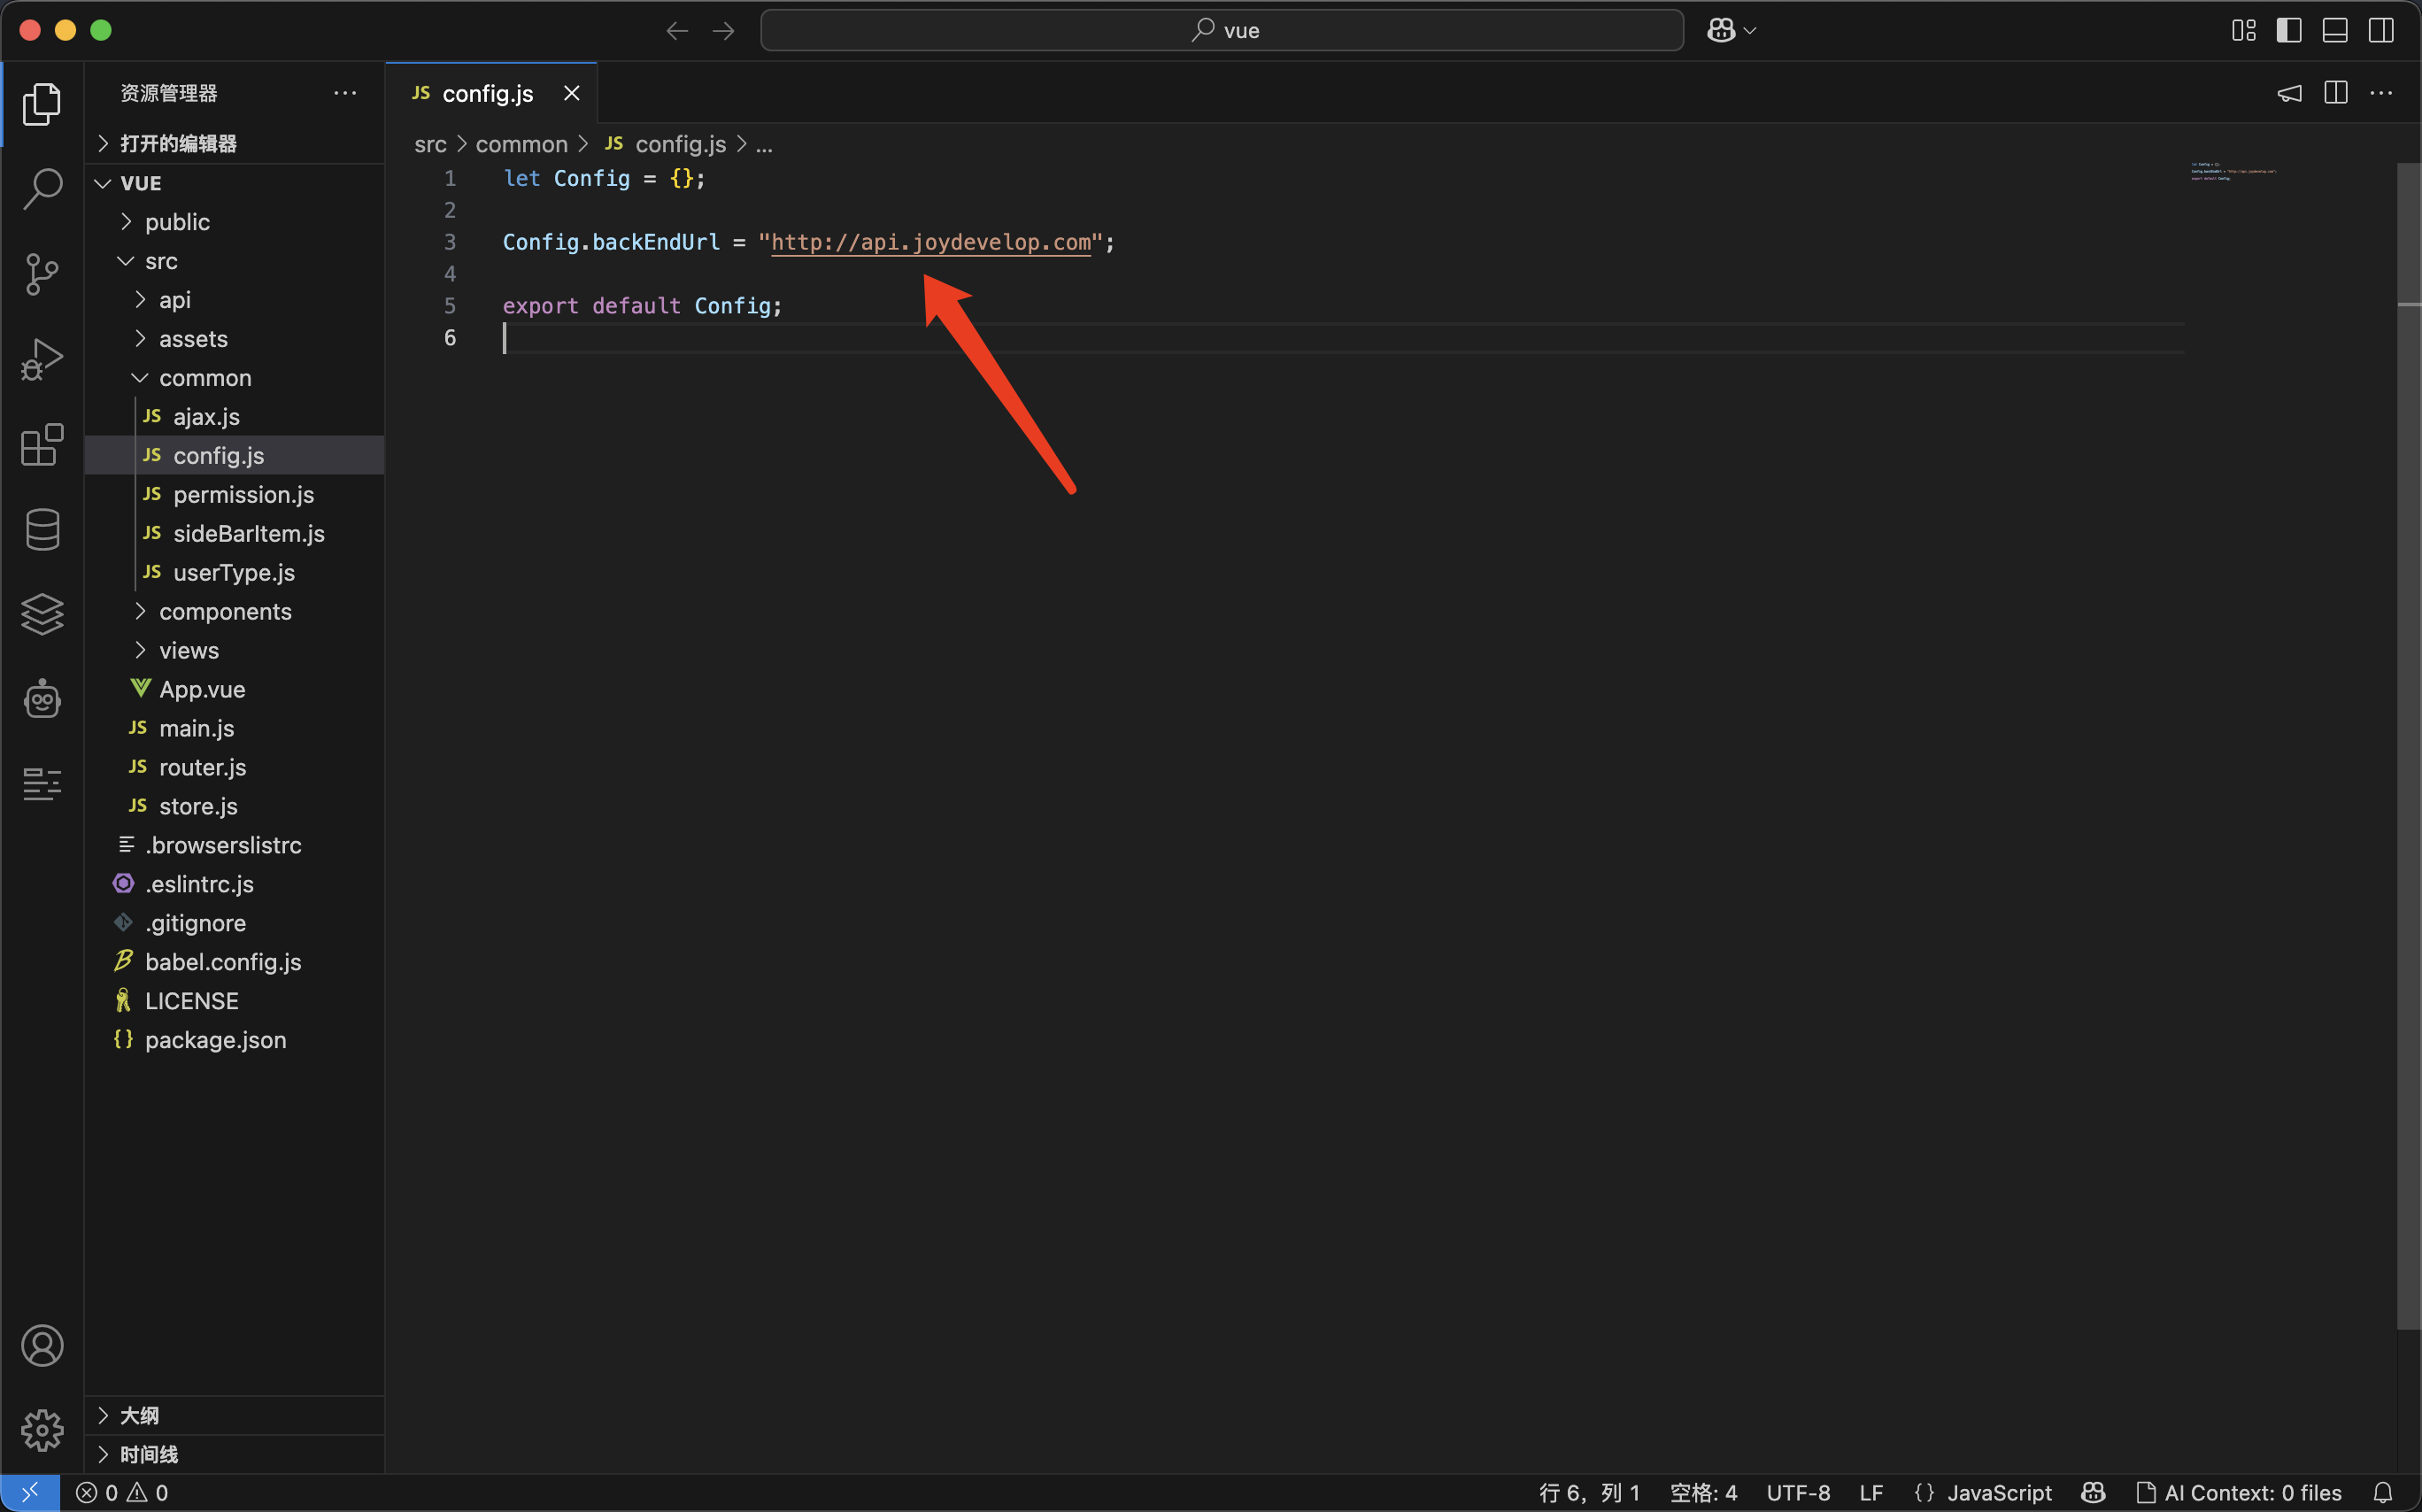The image size is (2422, 1512).
Task: Close the config.js tab
Action: point(571,93)
